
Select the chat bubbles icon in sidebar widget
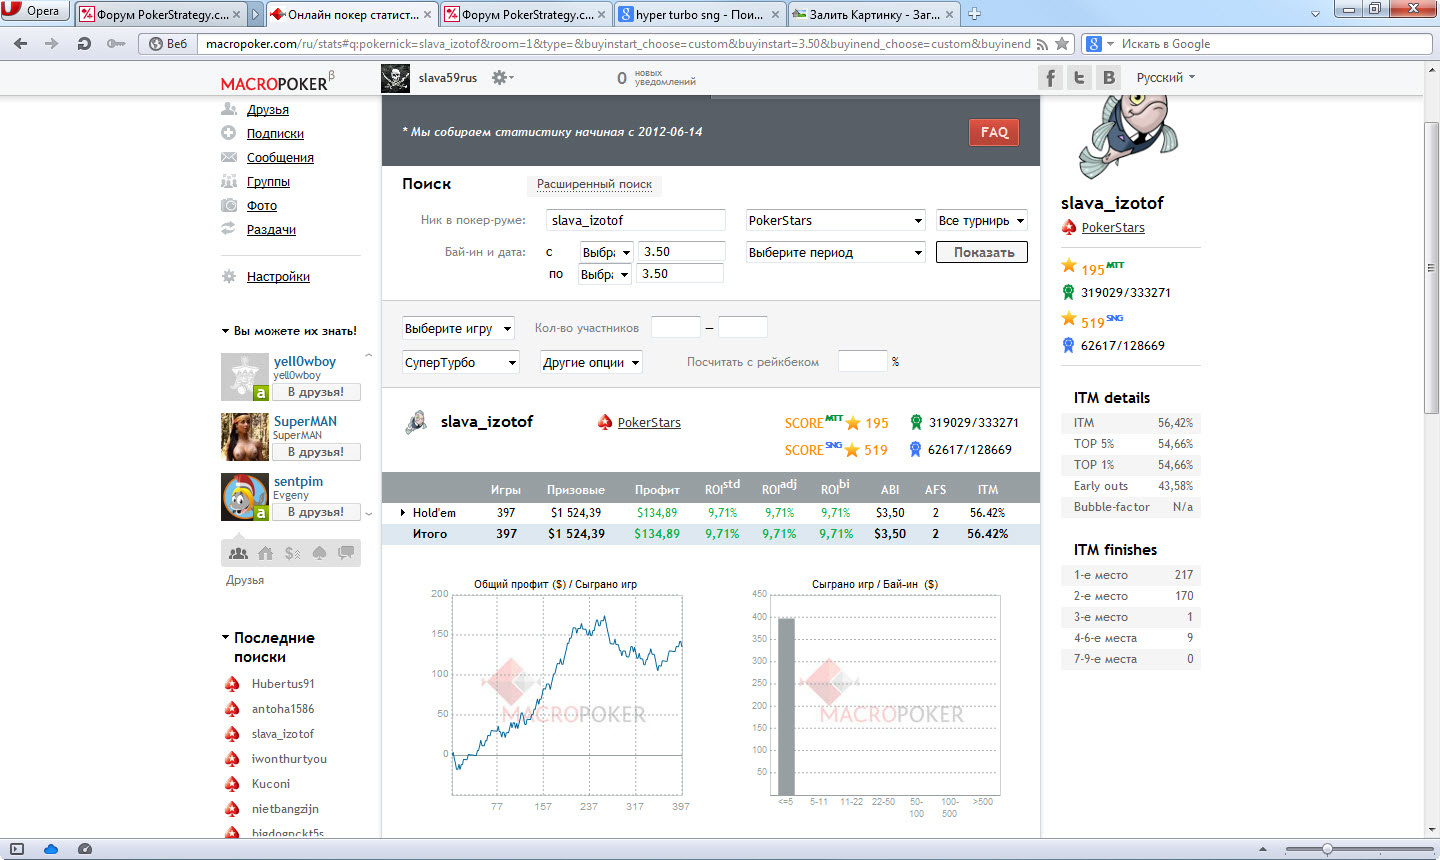(346, 552)
